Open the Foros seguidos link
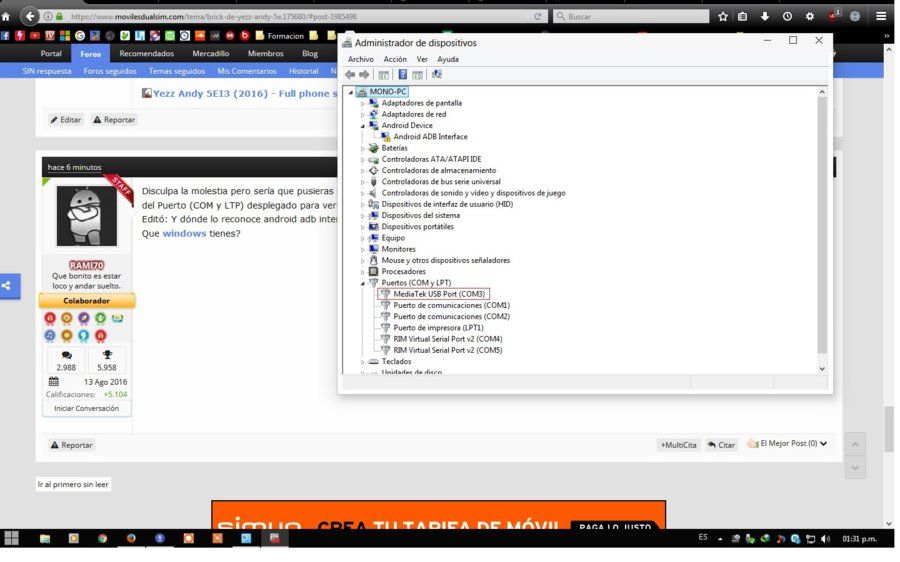Viewport: 900px width, 562px height. (x=110, y=71)
